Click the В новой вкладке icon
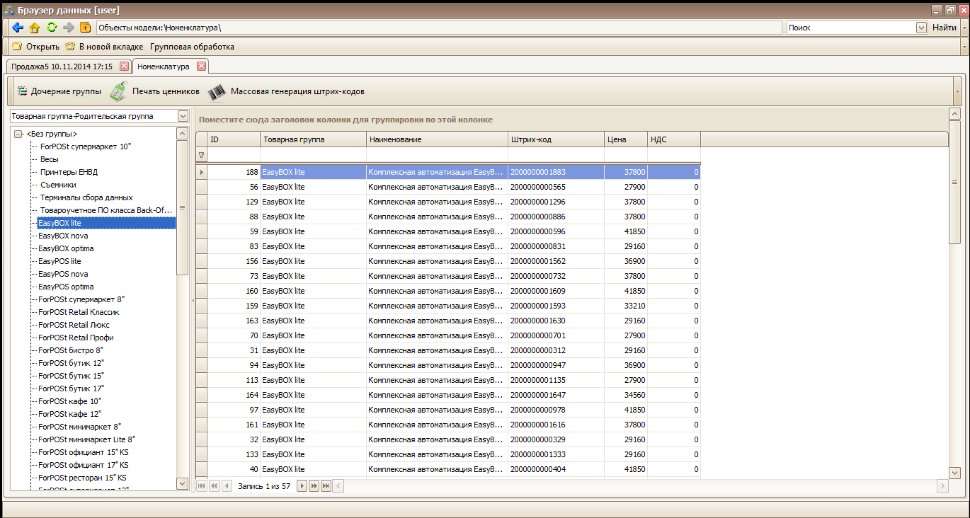This screenshot has width=970, height=518. click(x=71, y=46)
